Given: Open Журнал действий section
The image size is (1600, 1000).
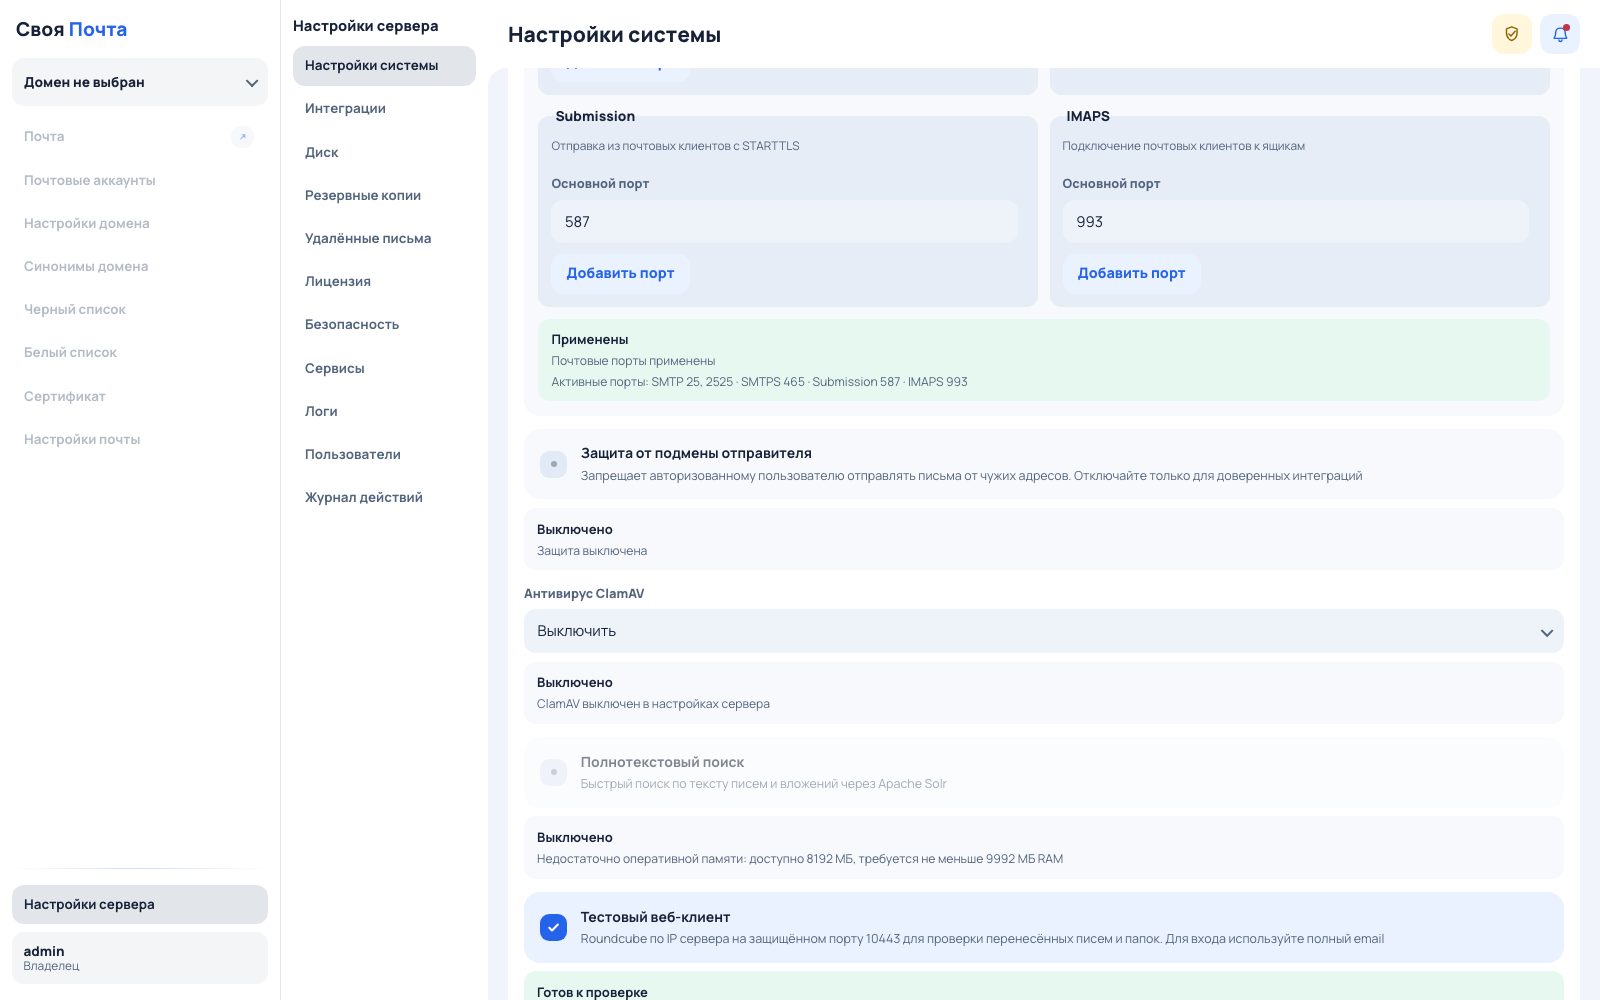Looking at the screenshot, I should (384, 497).
